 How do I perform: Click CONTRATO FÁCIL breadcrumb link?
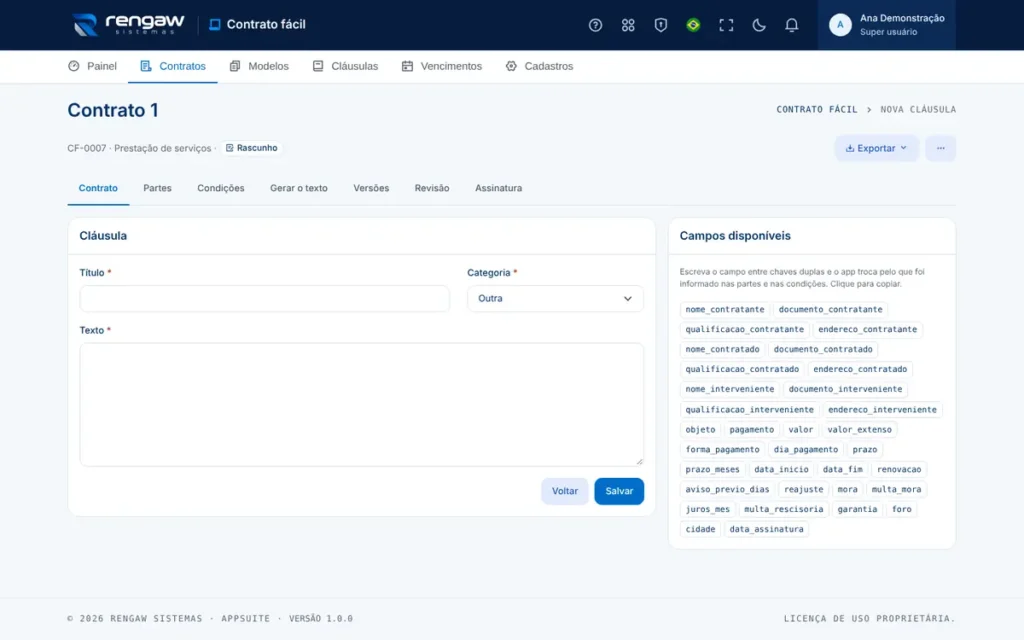coord(816,110)
